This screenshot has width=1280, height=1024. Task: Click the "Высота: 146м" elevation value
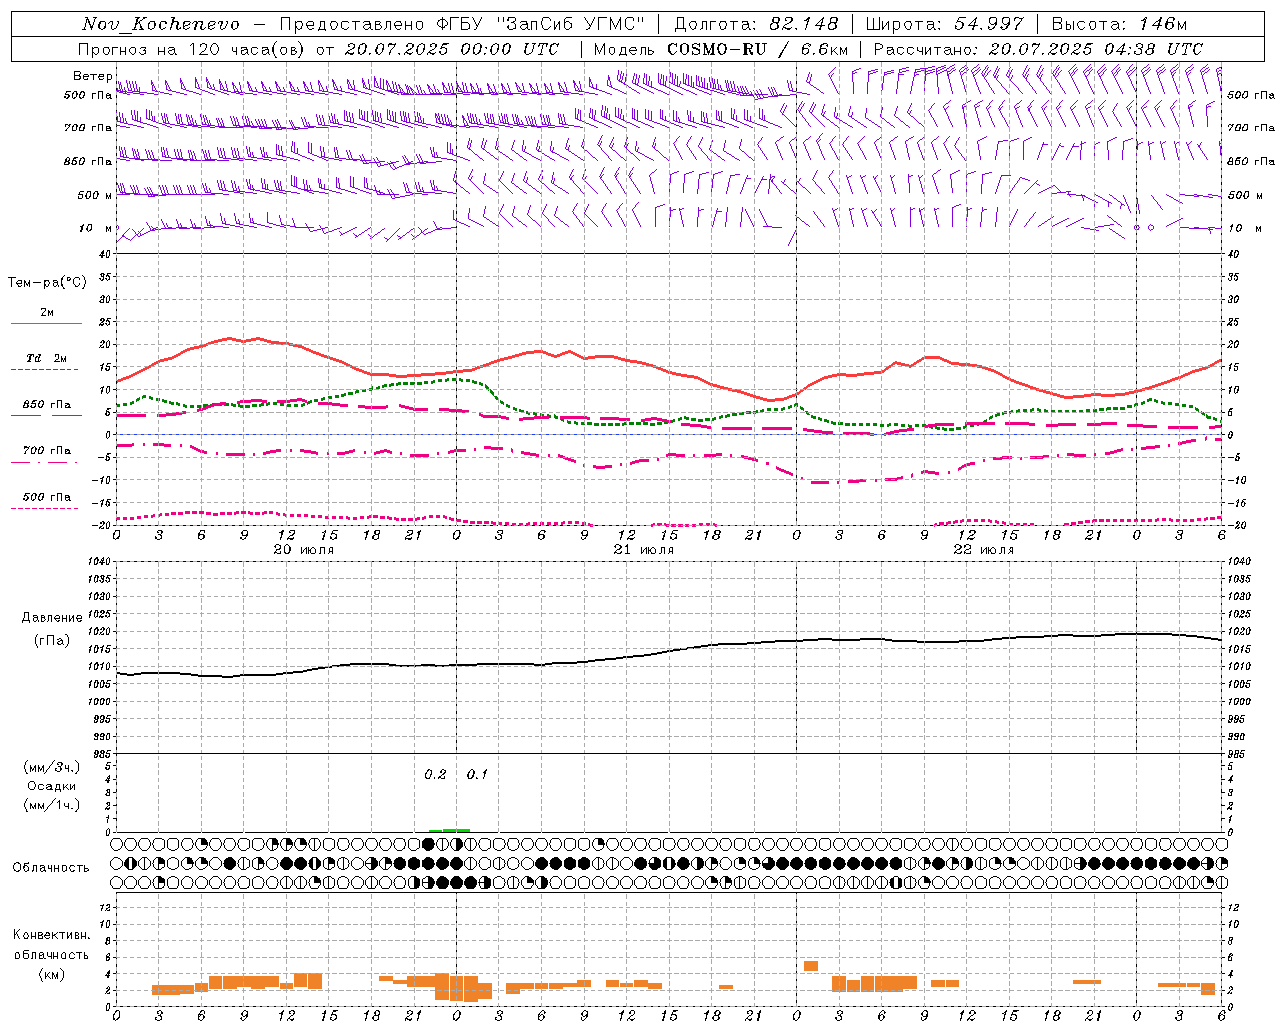[1119, 24]
